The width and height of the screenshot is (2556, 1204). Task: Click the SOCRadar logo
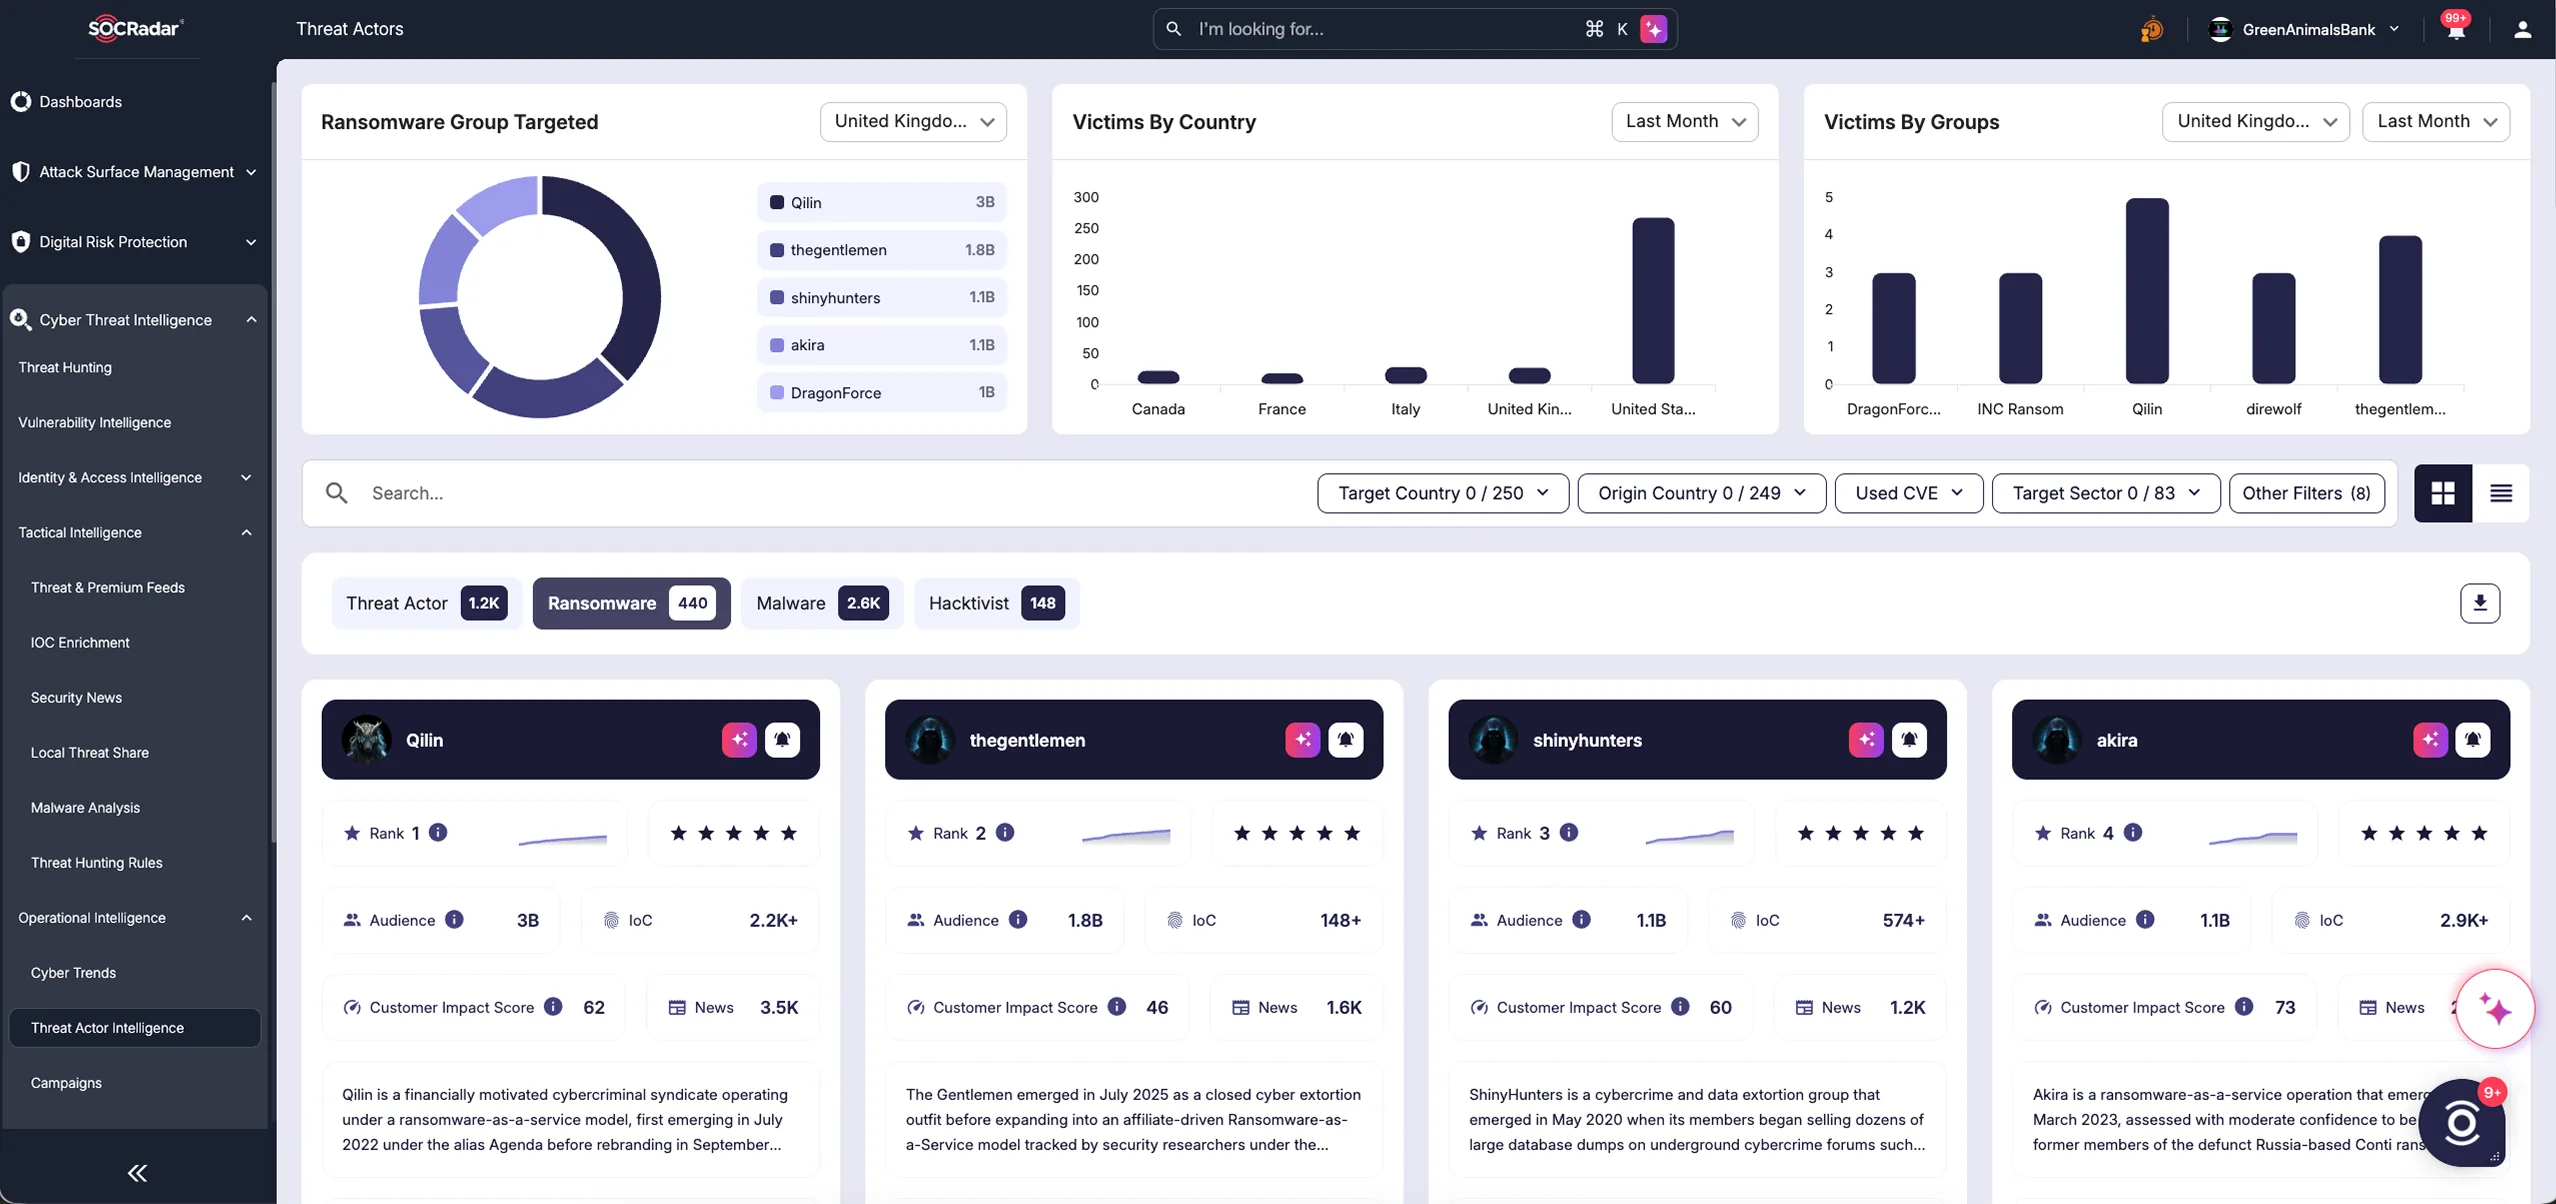click(x=135, y=28)
